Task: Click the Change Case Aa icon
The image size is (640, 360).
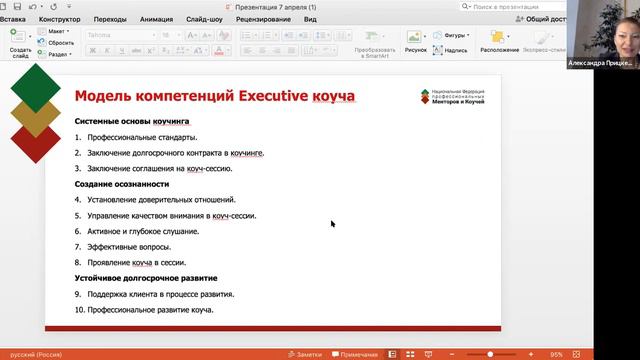Action: click(x=199, y=51)
